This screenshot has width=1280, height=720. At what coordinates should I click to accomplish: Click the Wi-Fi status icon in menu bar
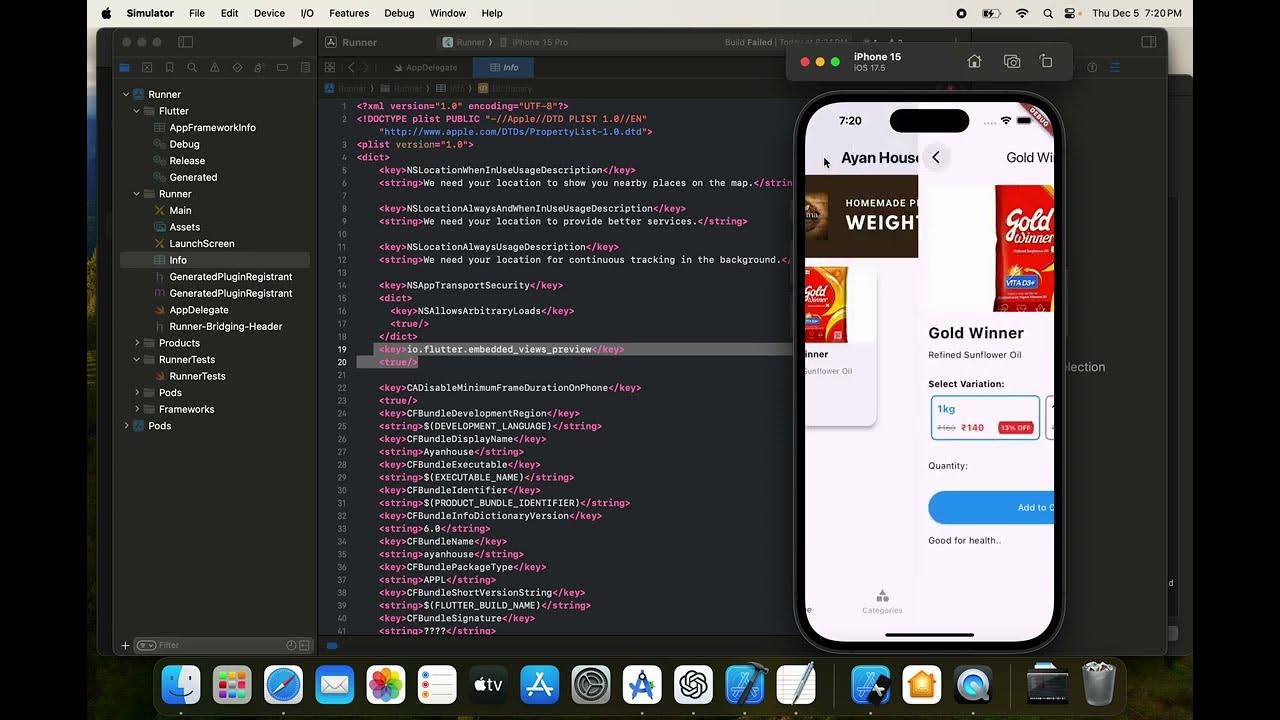click(x=1021, y=13)
